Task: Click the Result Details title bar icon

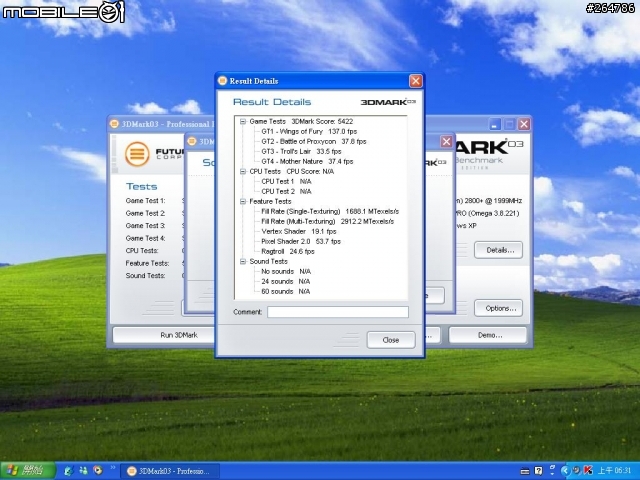Action: pos(222,81)
